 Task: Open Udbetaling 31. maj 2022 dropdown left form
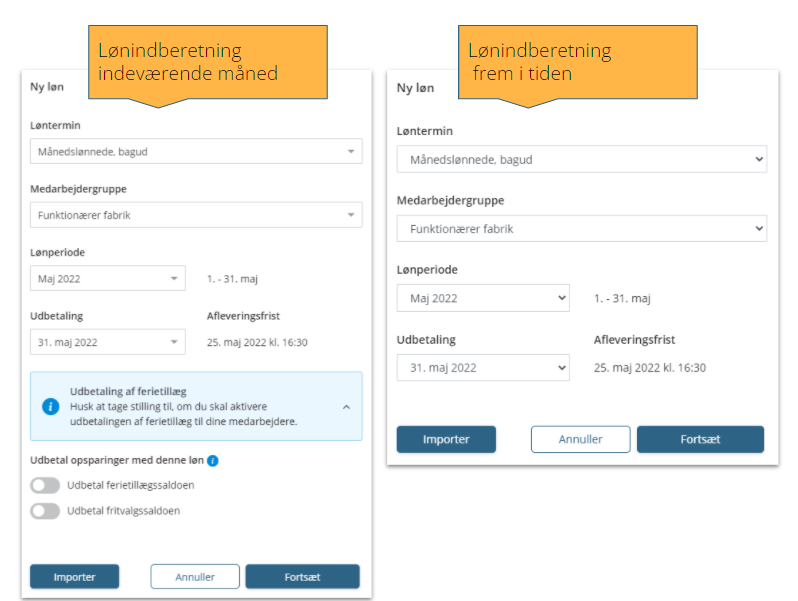coord(108,342)
